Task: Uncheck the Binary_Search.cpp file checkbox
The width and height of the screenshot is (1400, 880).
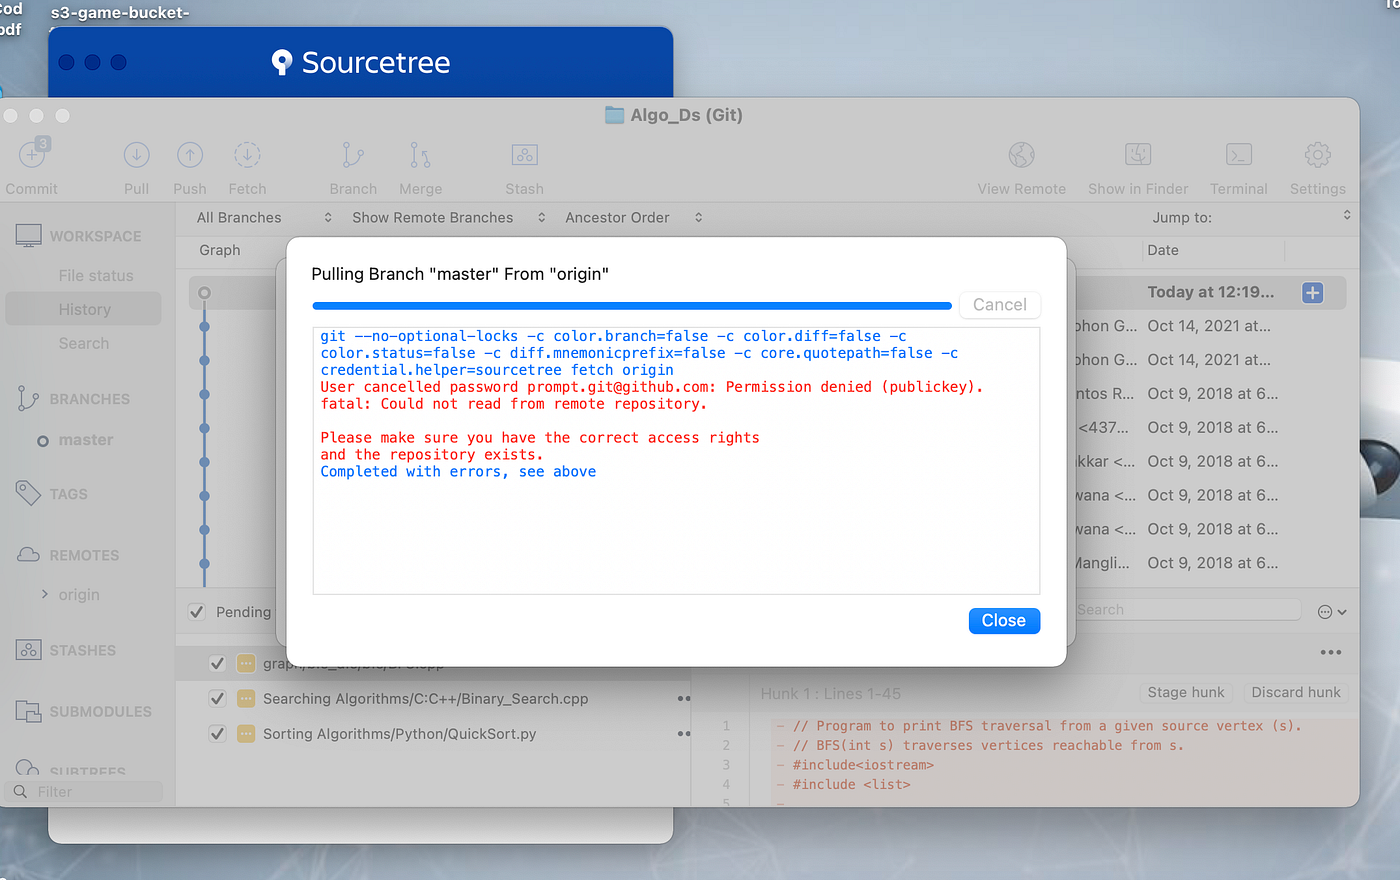Action: [x=217, y=698]
